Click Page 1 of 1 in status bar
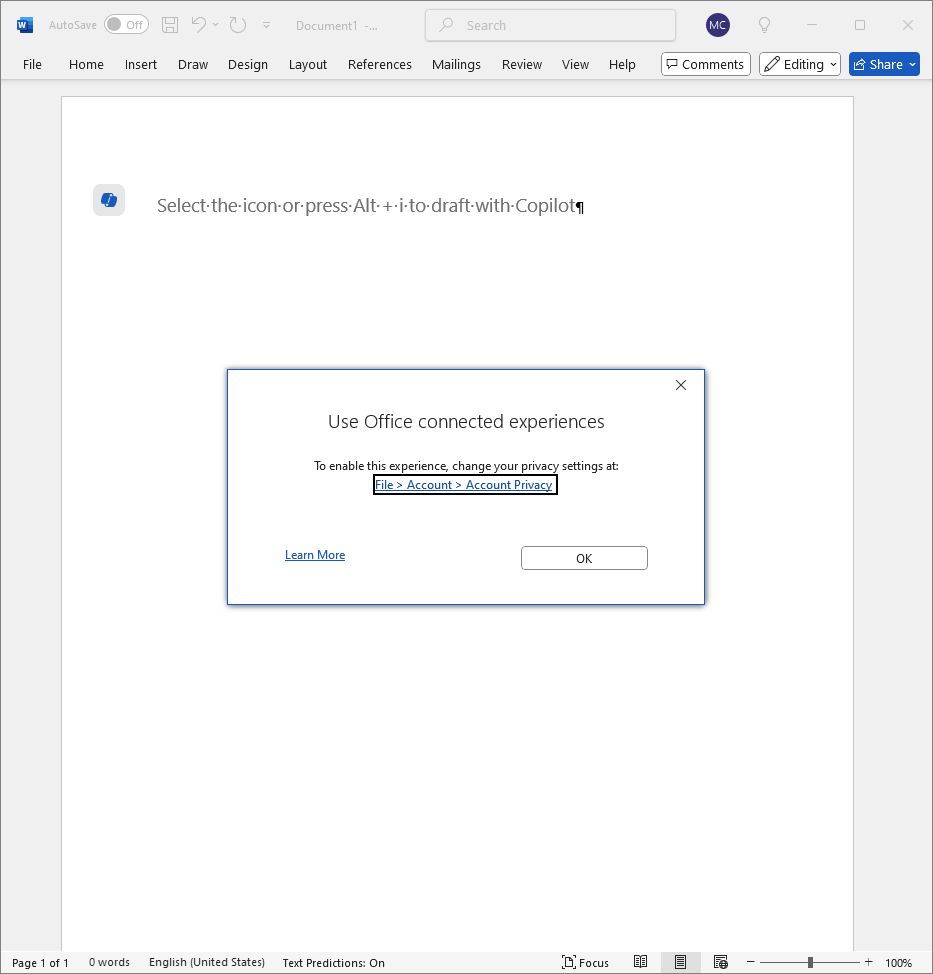 pyautogui.click(x=40, y=963)
